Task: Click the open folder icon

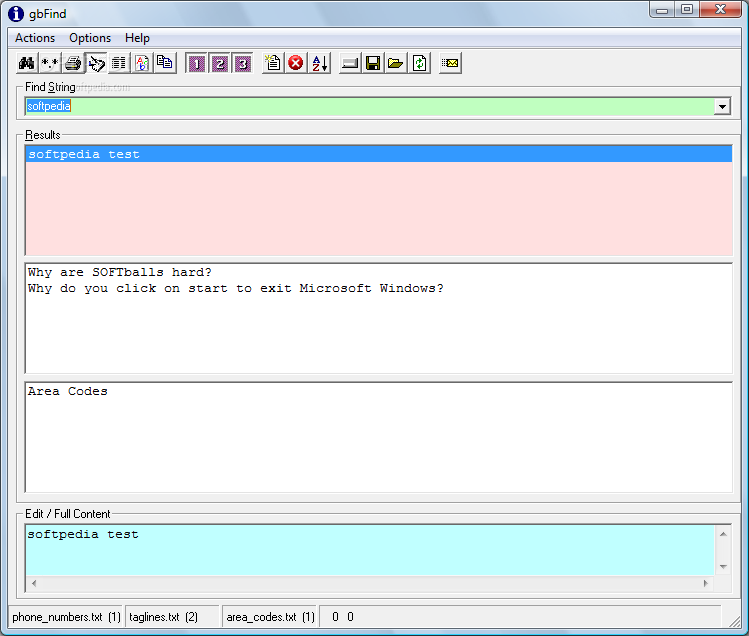Action: pyautogui.click(x=396, y=63)
